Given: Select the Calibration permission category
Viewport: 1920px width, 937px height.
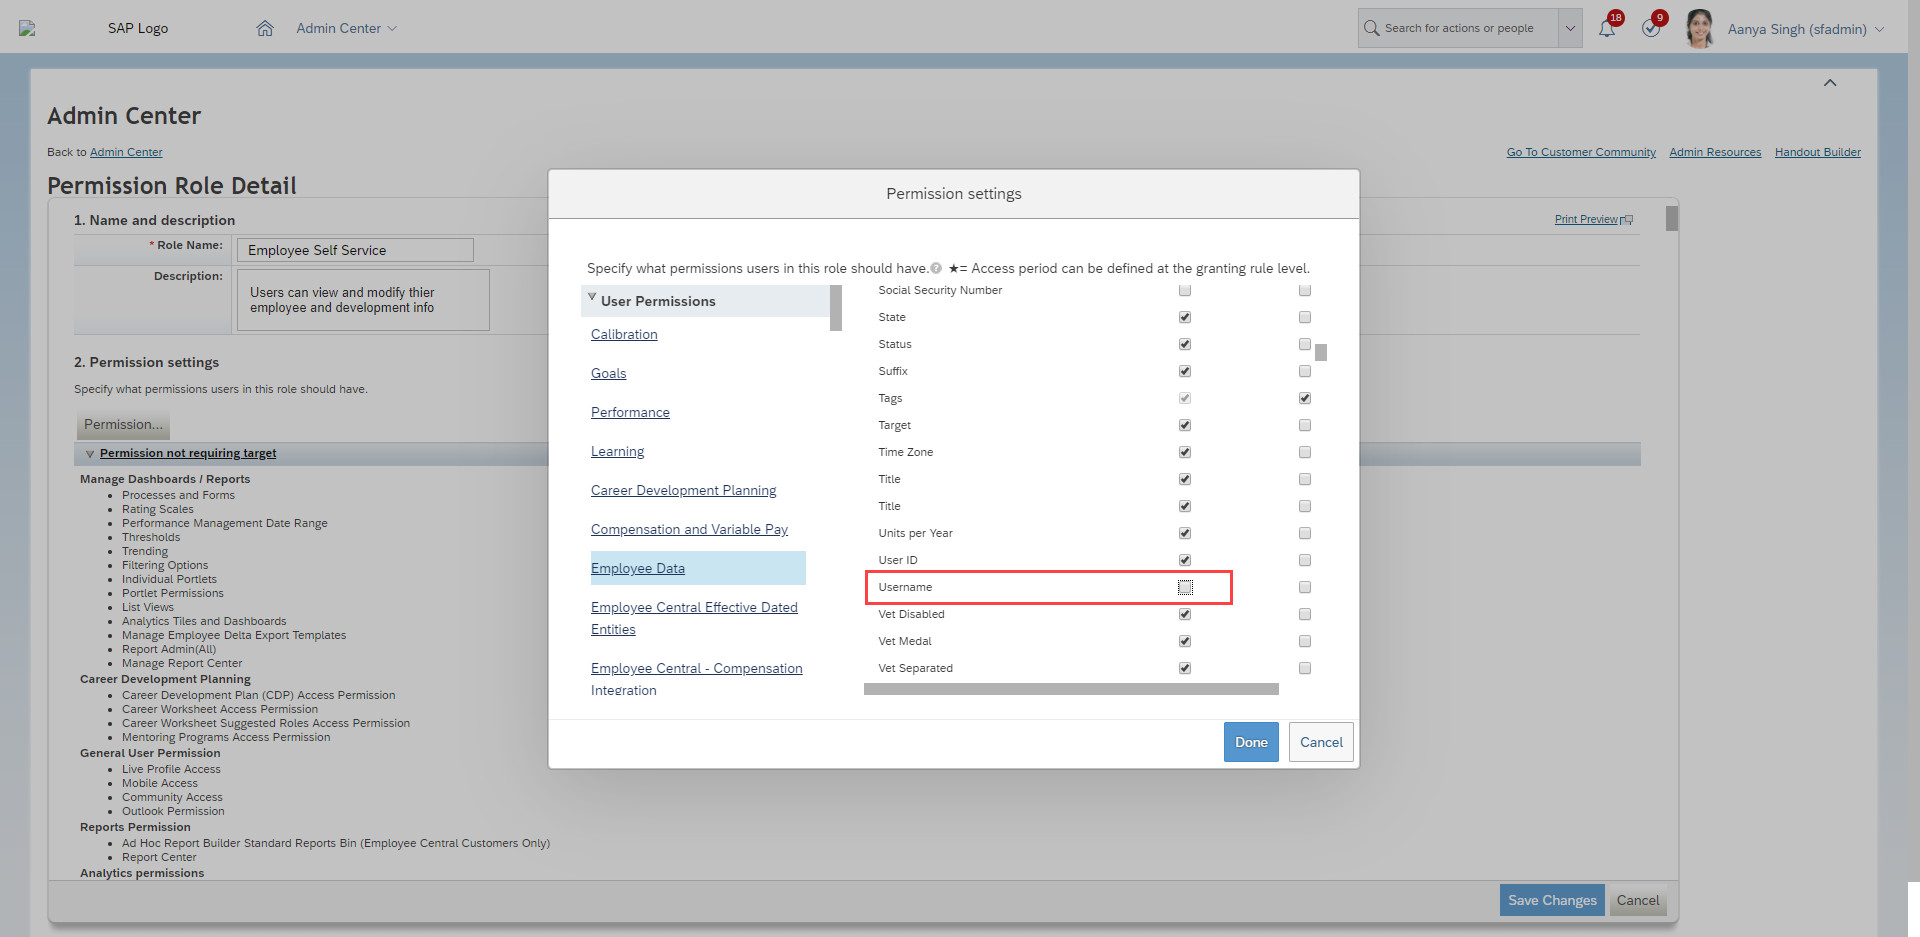Looking at the screenshot, I should (624, 334).
